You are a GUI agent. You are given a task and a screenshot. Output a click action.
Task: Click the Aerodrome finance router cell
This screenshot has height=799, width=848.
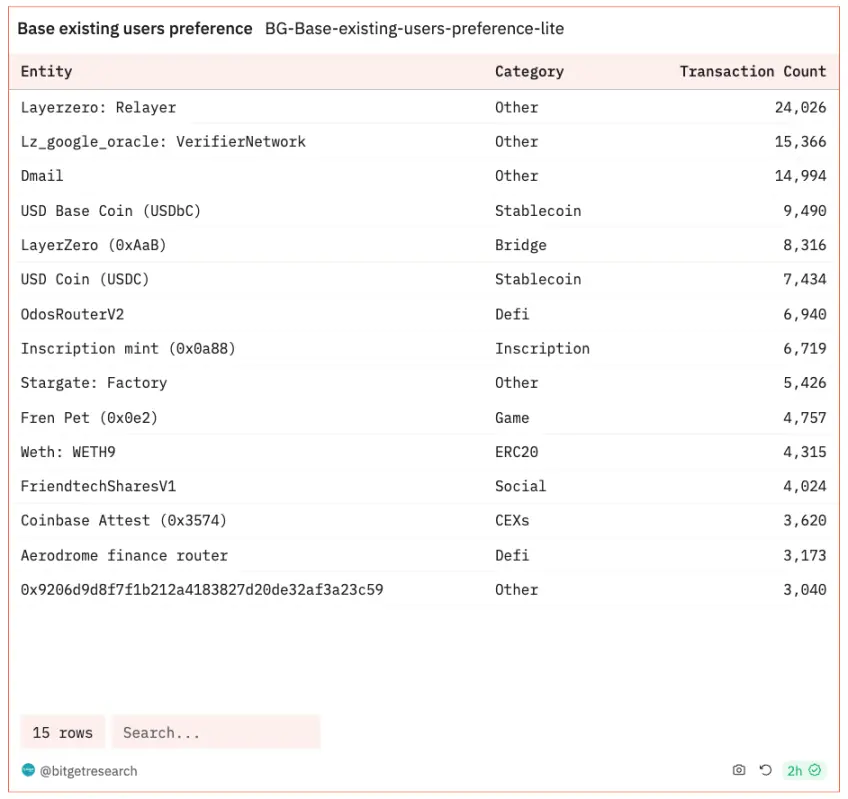click(x=124, y=555)
